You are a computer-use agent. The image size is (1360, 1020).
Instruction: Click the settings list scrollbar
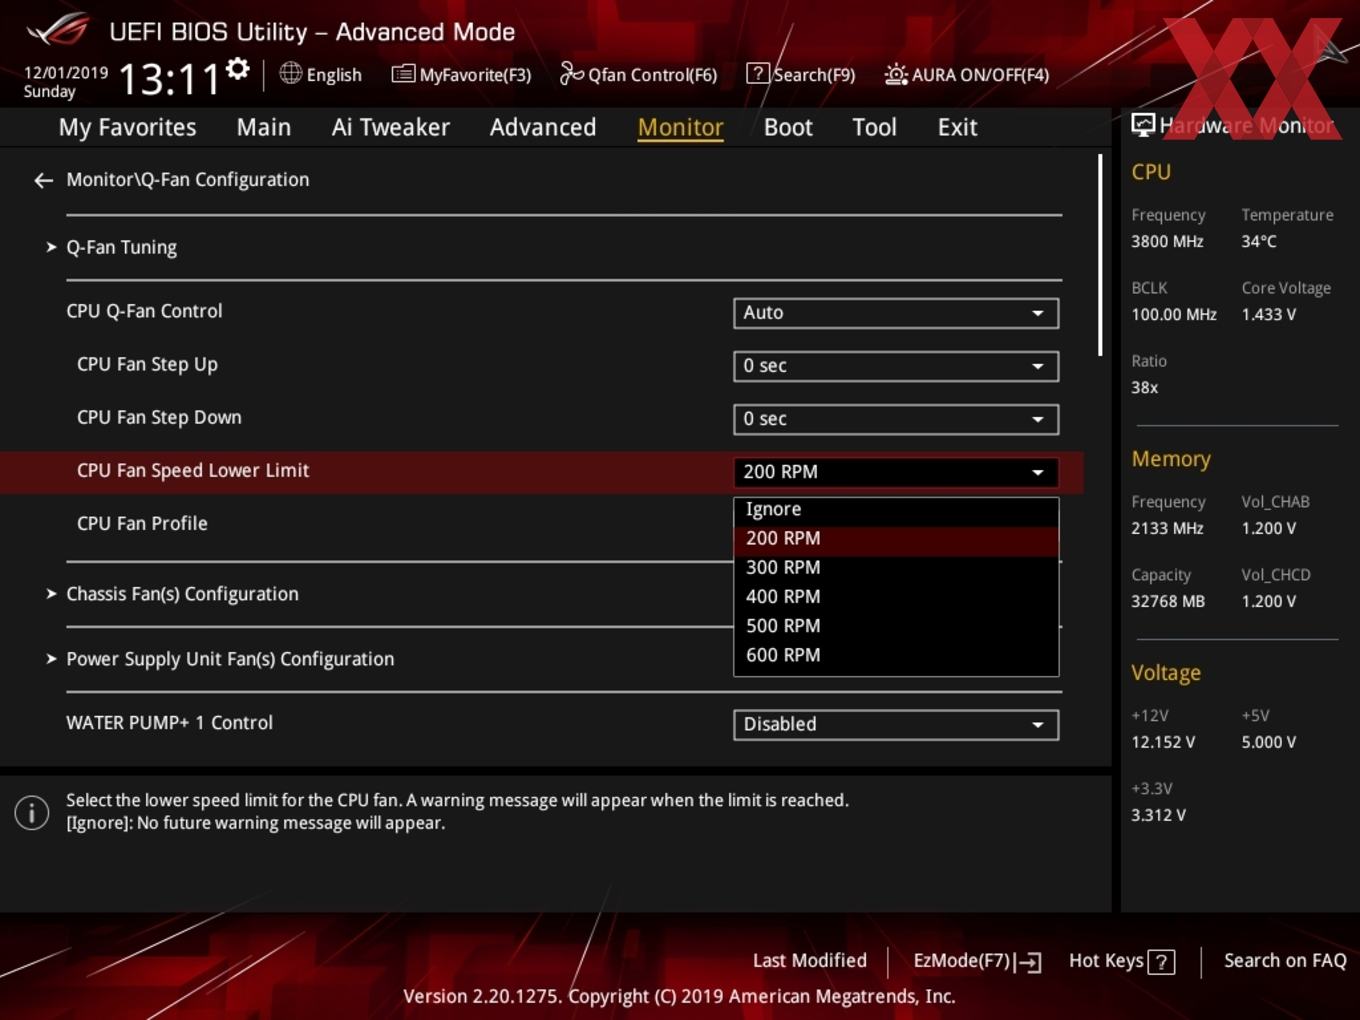[x=1100, y=255]
